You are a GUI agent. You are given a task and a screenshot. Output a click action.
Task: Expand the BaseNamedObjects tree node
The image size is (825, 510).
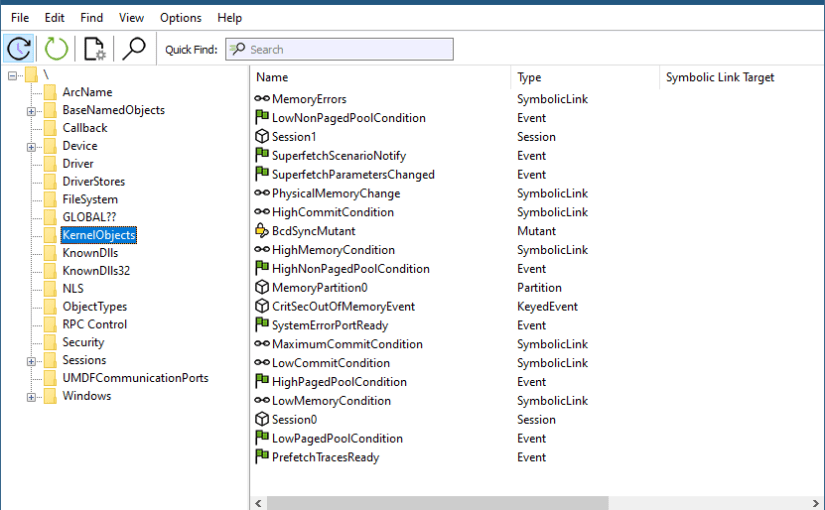32,112
